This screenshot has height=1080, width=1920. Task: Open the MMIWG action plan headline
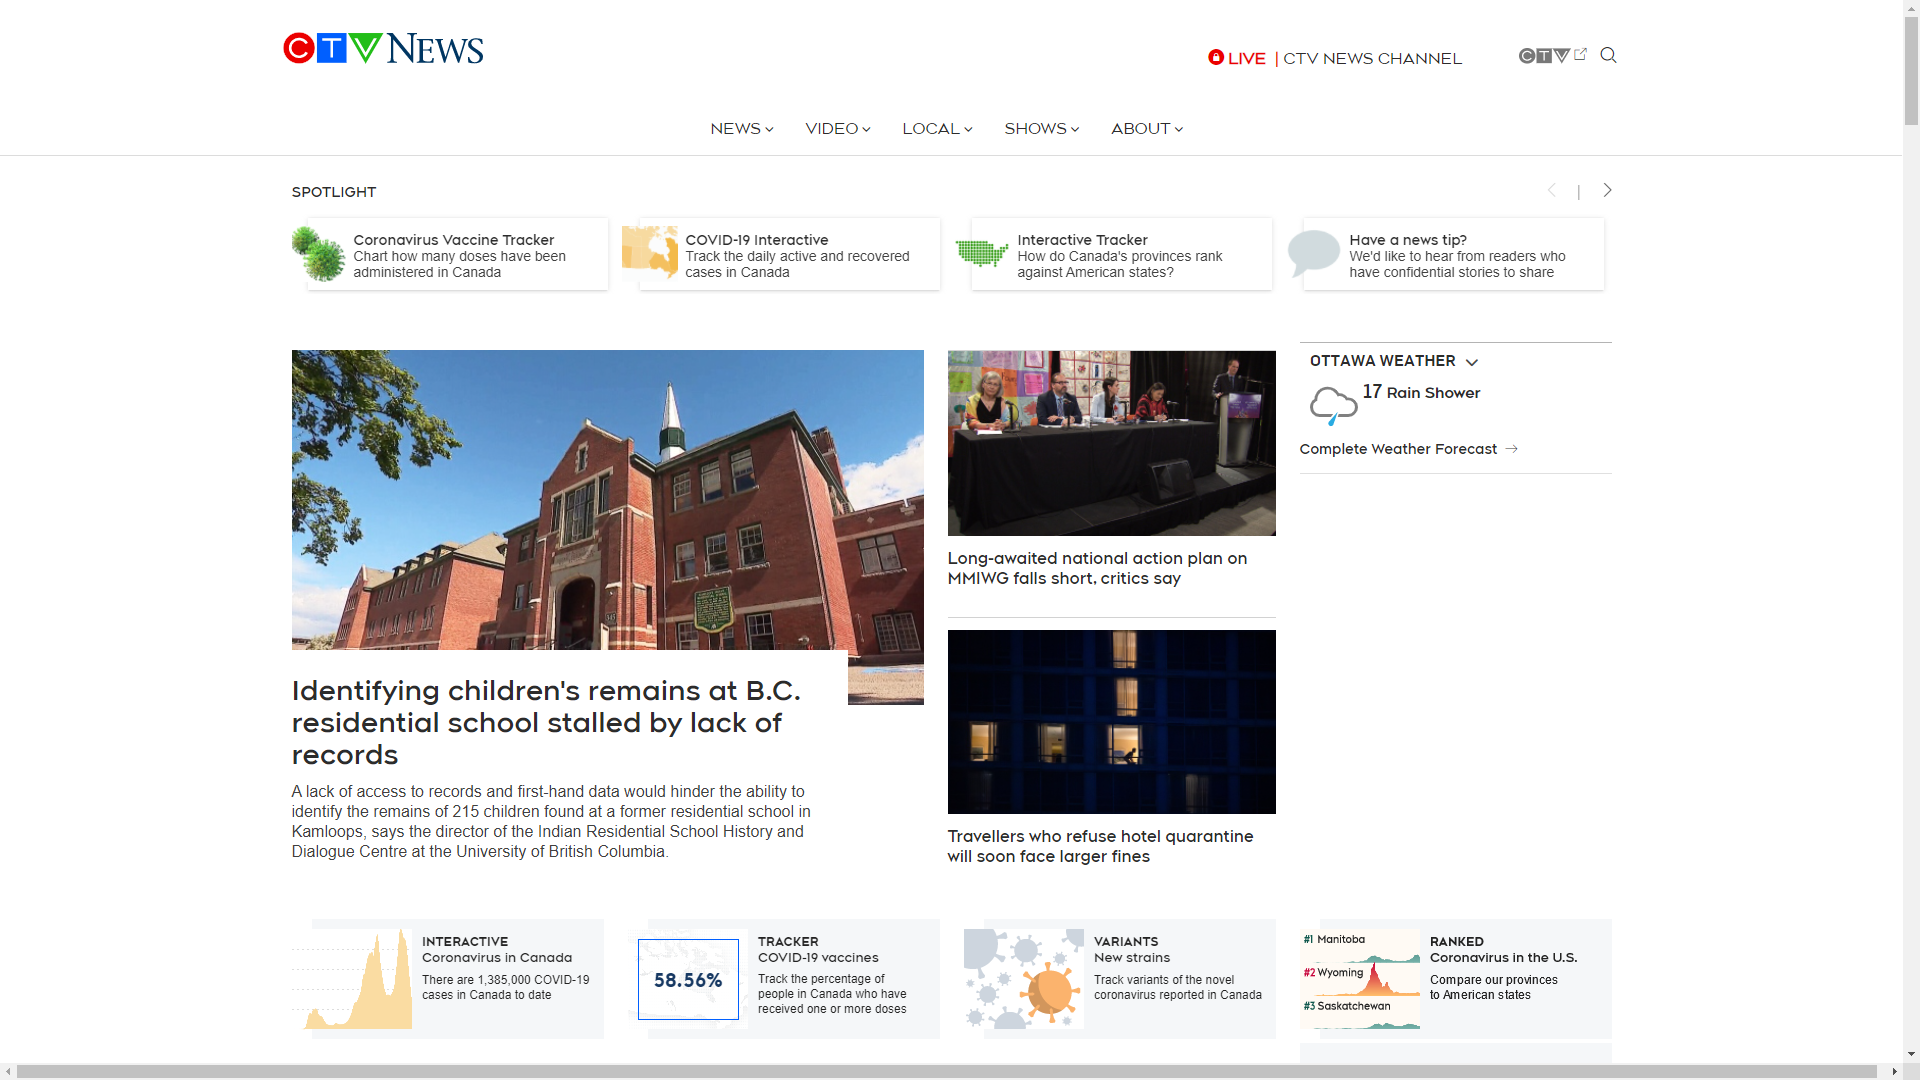tap(1097, 568)
